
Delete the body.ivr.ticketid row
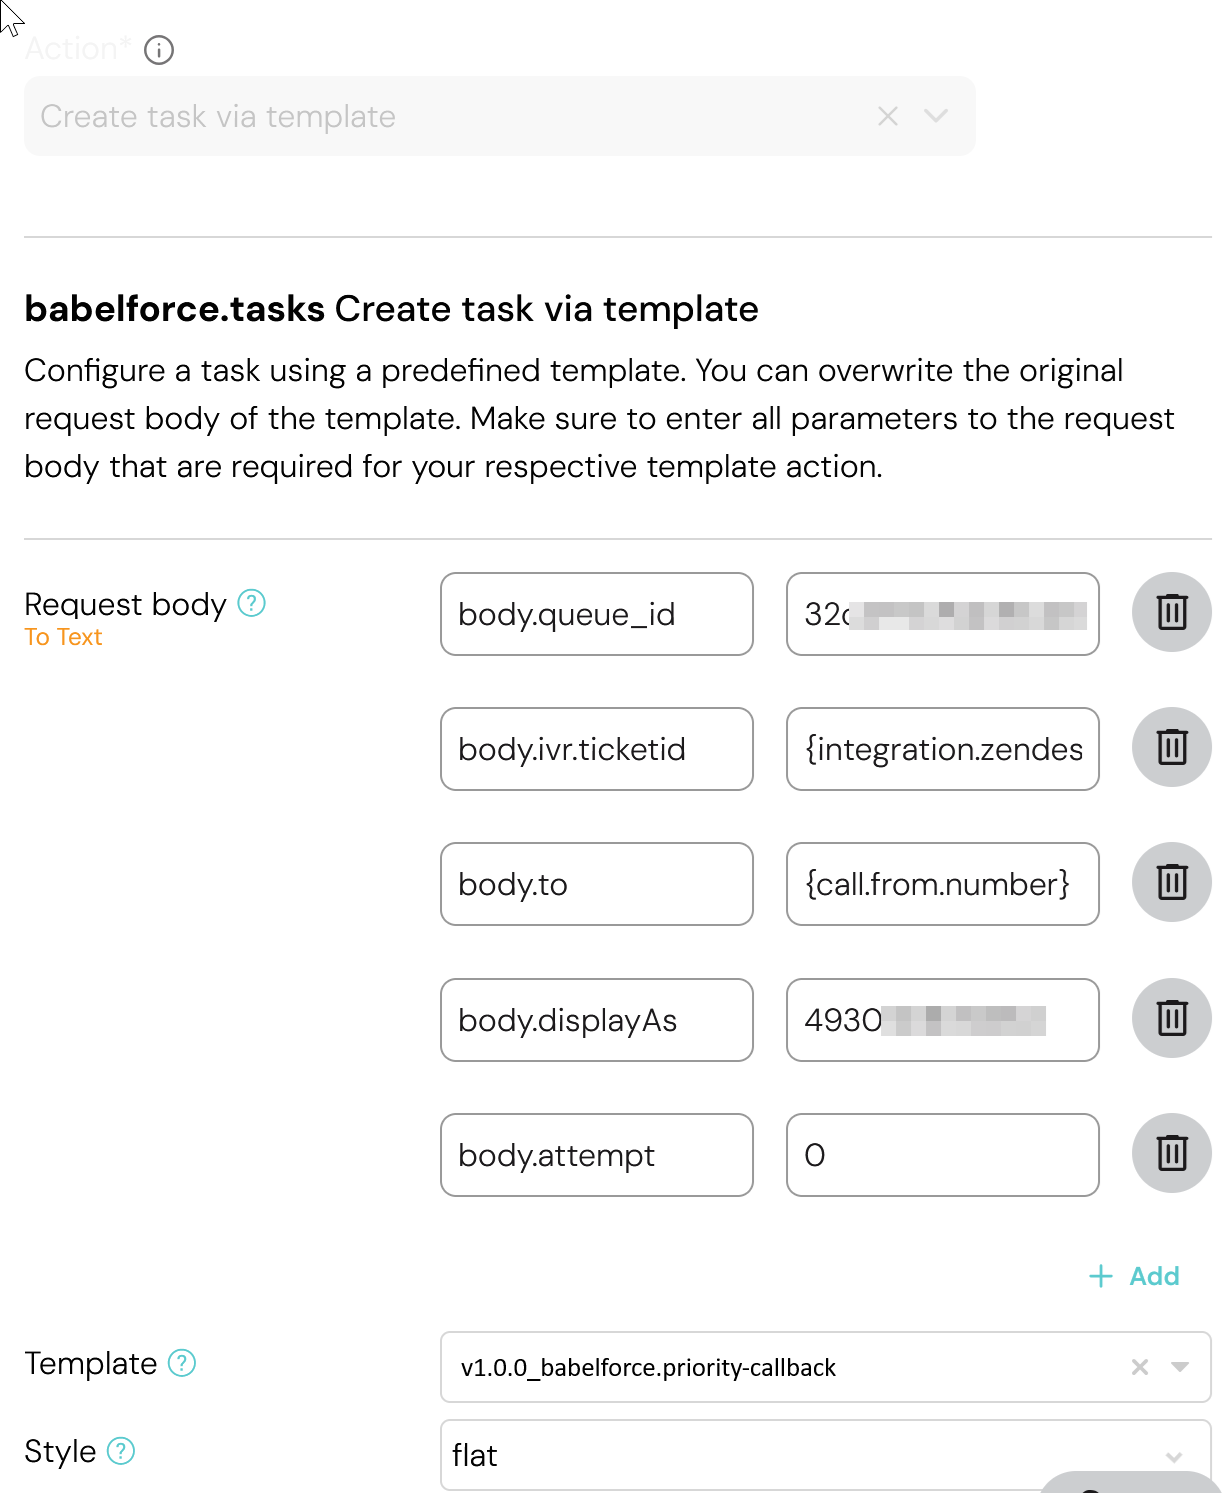[x=1171, y=747]
